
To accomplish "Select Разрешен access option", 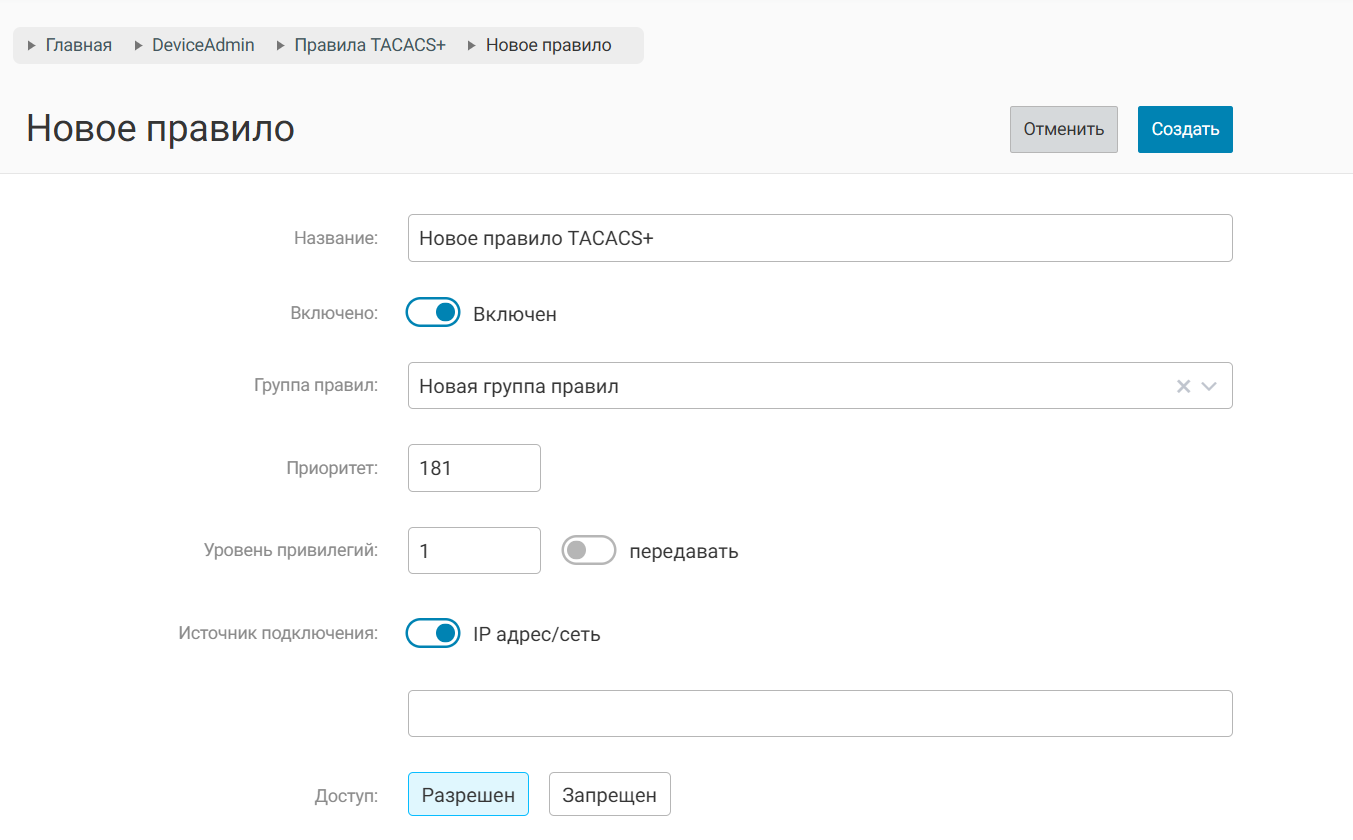I will (468, 795).
